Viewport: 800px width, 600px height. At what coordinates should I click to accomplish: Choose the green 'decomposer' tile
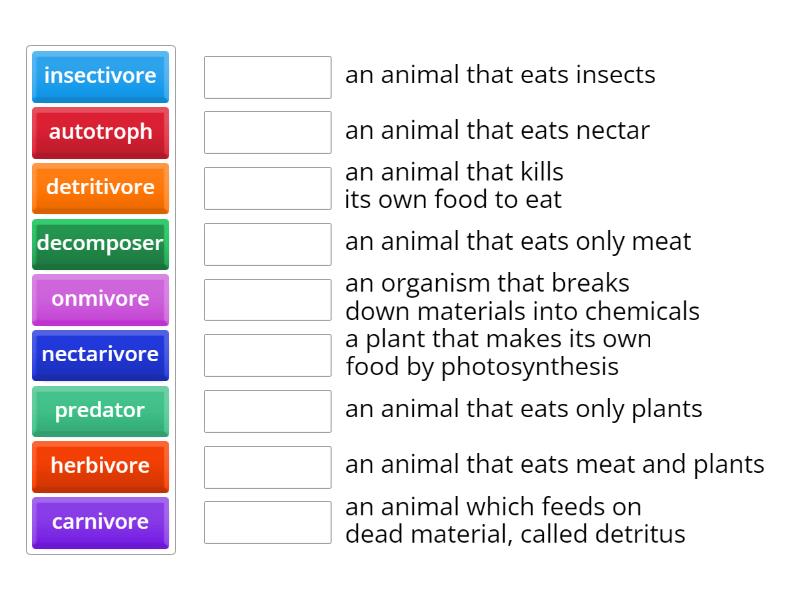point(100,243)
